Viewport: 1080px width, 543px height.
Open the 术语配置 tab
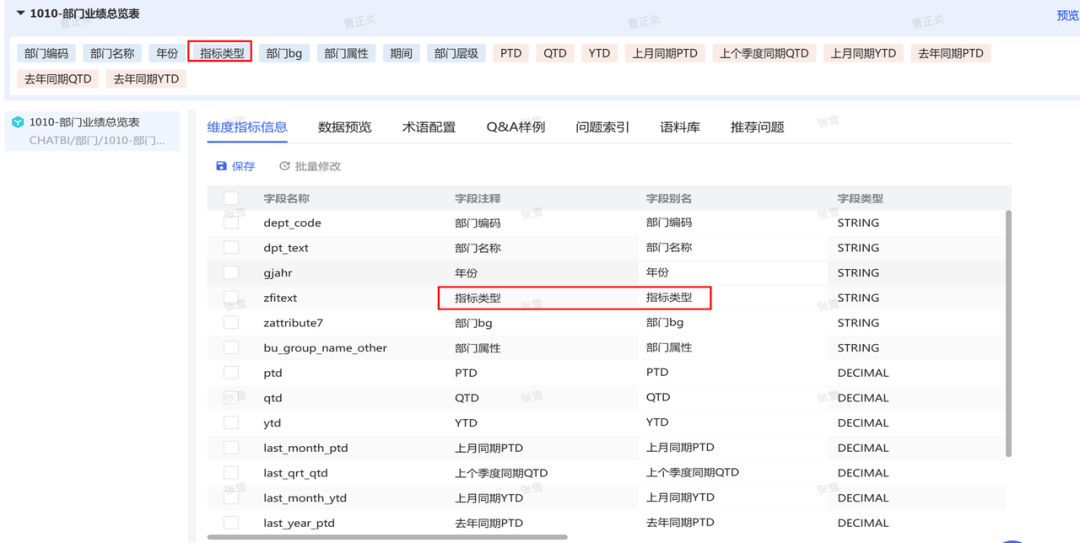(428, 127)
